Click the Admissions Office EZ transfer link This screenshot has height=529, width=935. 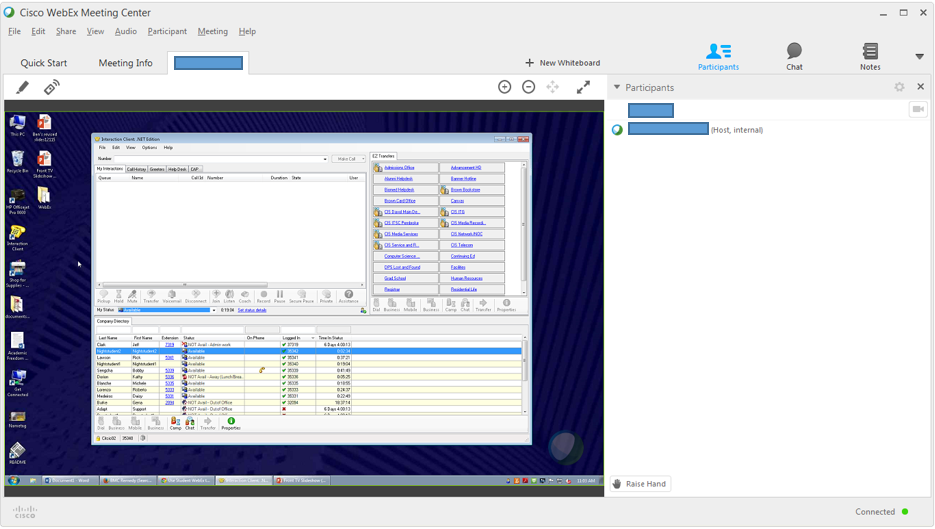point(399,168)
